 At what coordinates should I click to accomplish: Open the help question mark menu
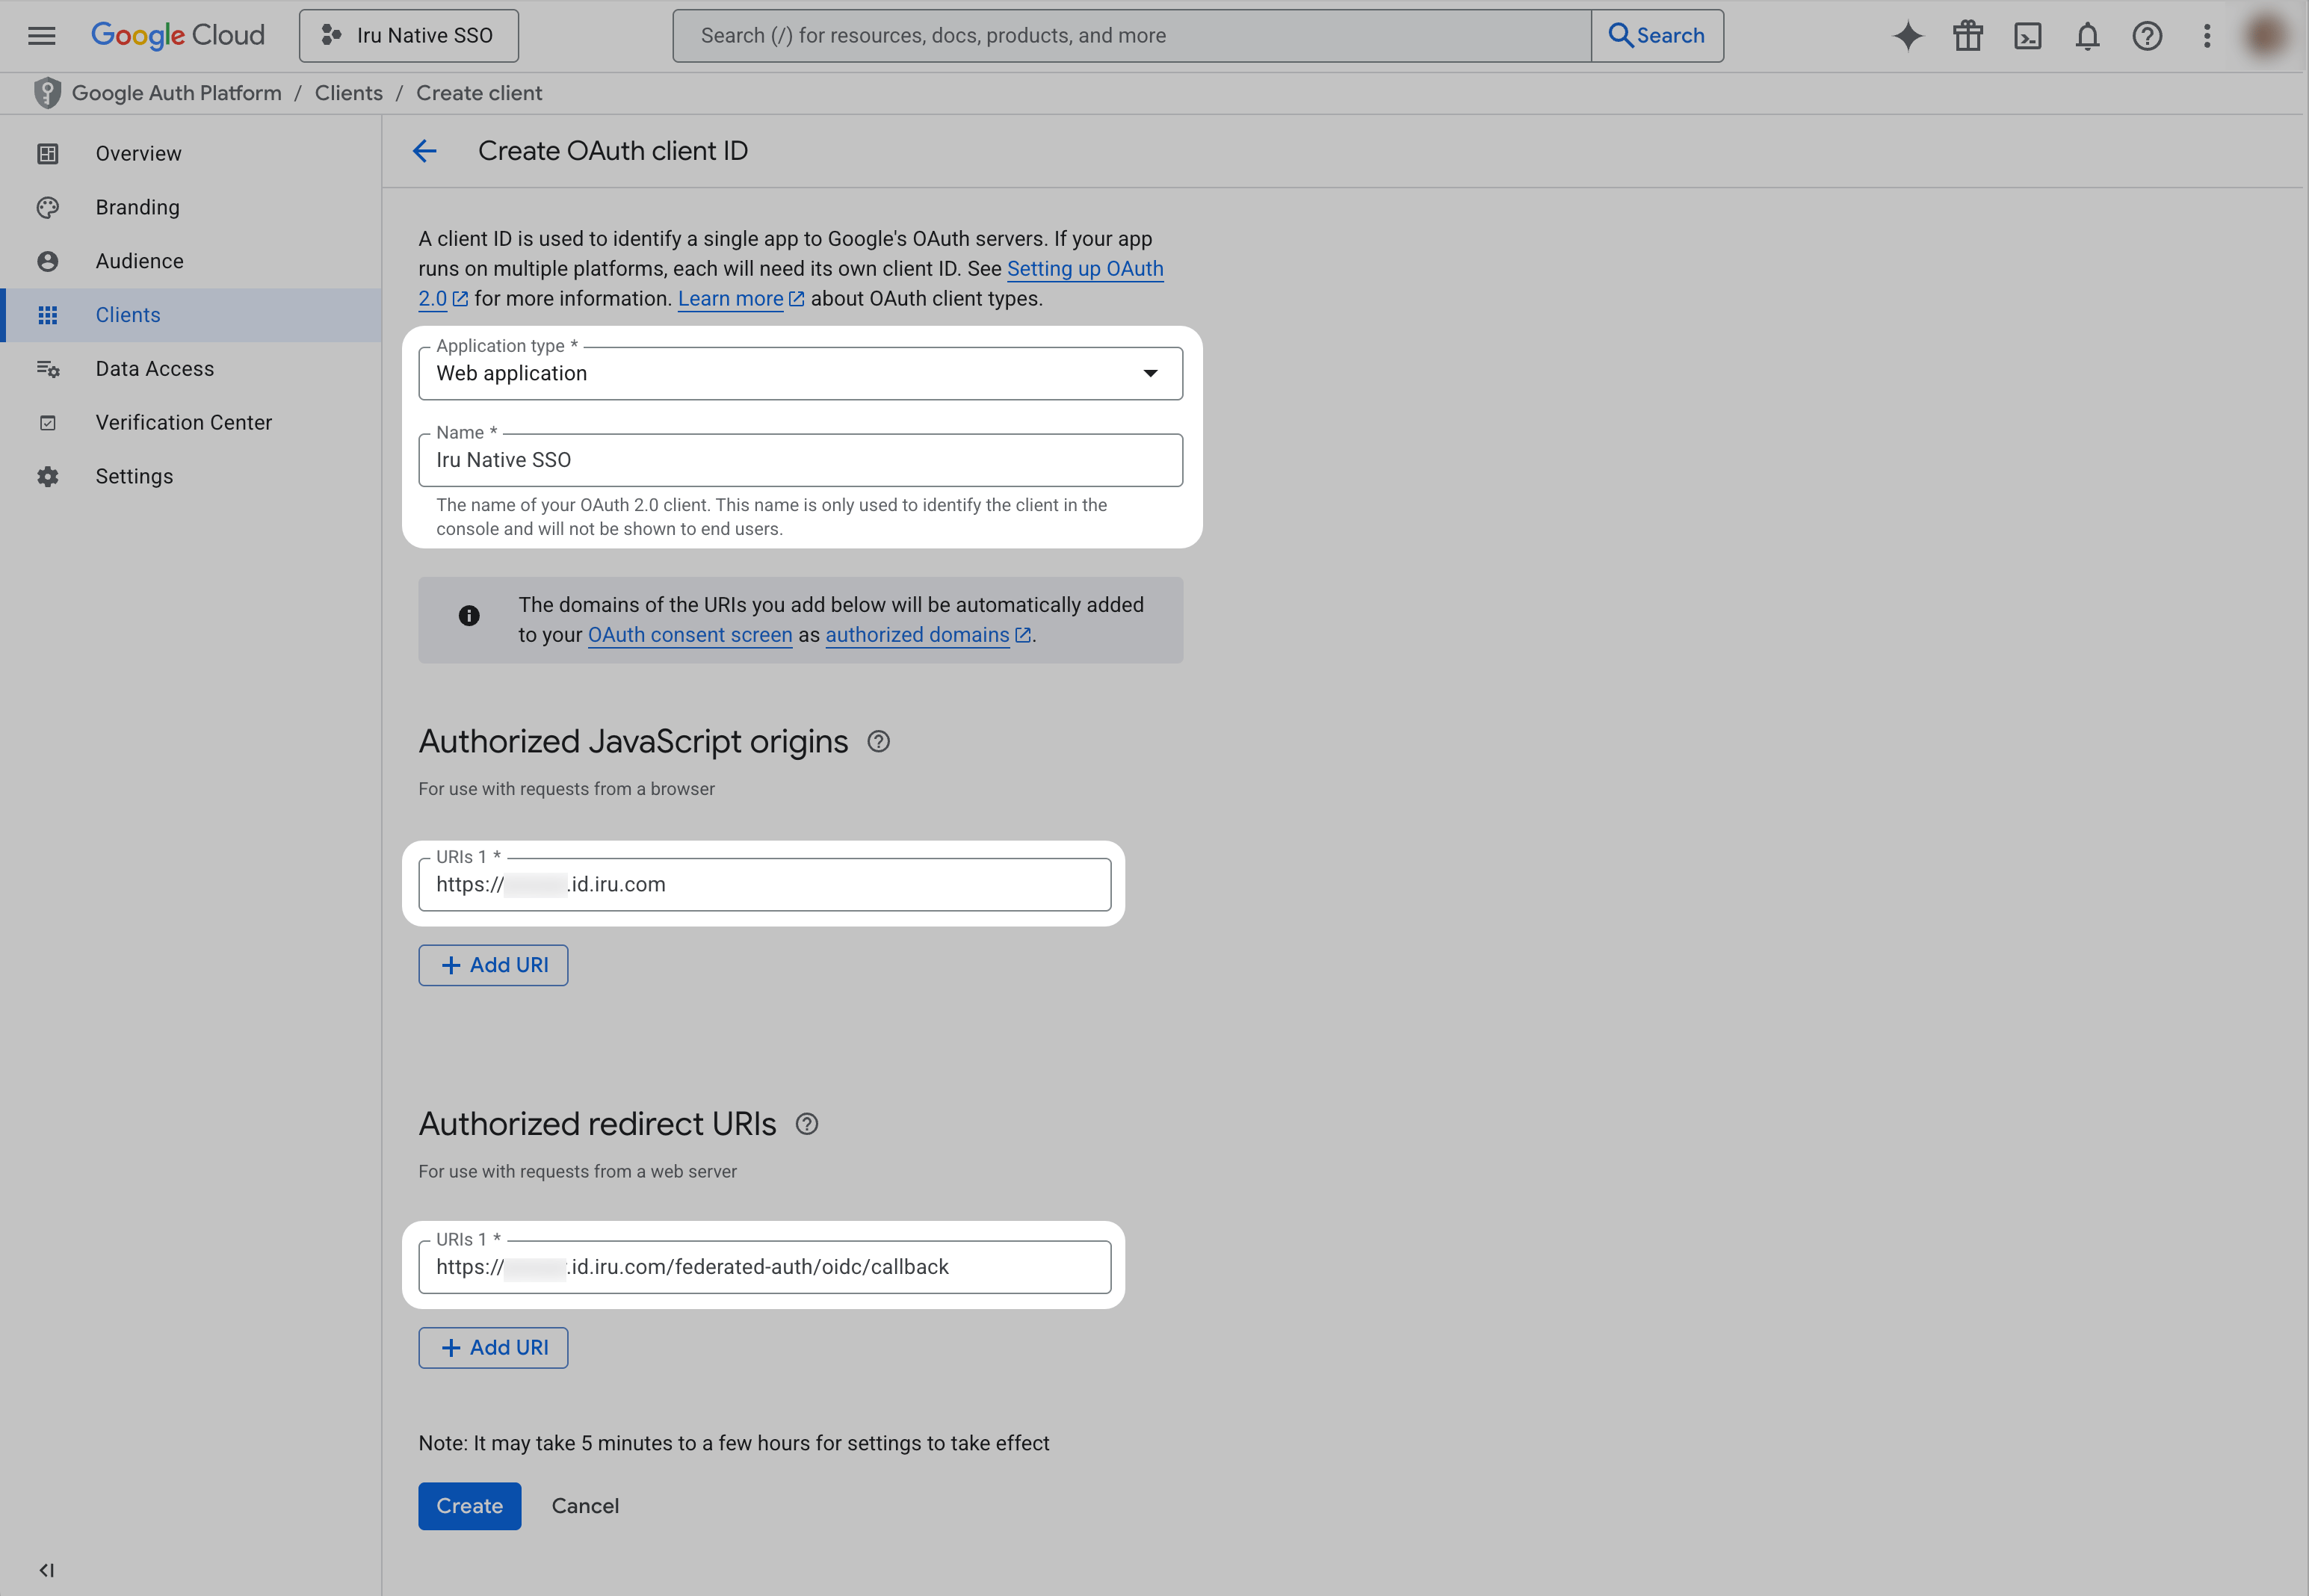pyautogui.click(x=2147, y=36)
